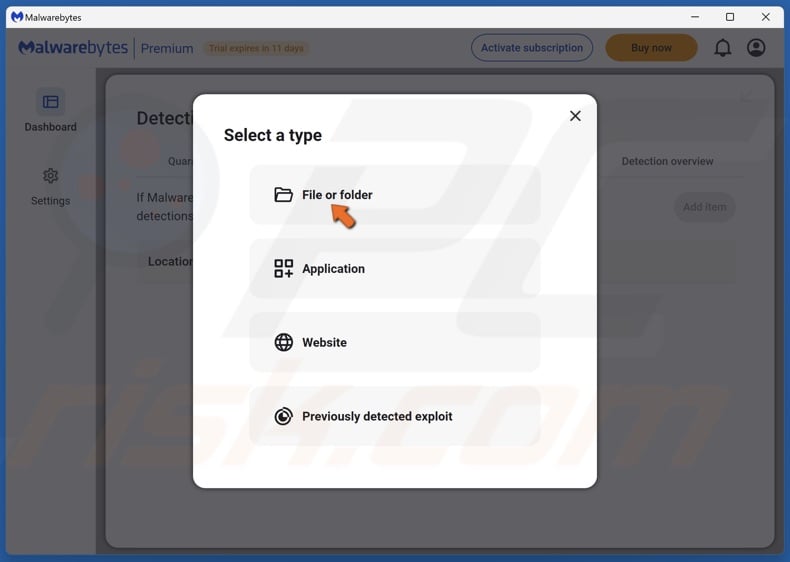Viewport: 790px width, 562px height.
Task: Open the user account icon
Action: click(756, 48)
